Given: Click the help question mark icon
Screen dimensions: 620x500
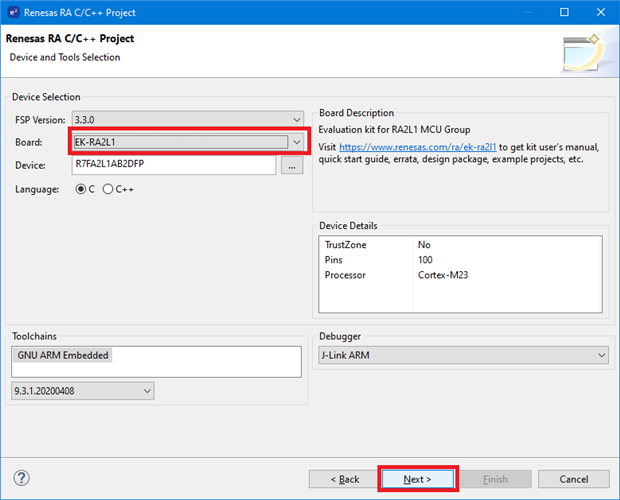Looking at the screenshot, I should [x=21, y=478].
